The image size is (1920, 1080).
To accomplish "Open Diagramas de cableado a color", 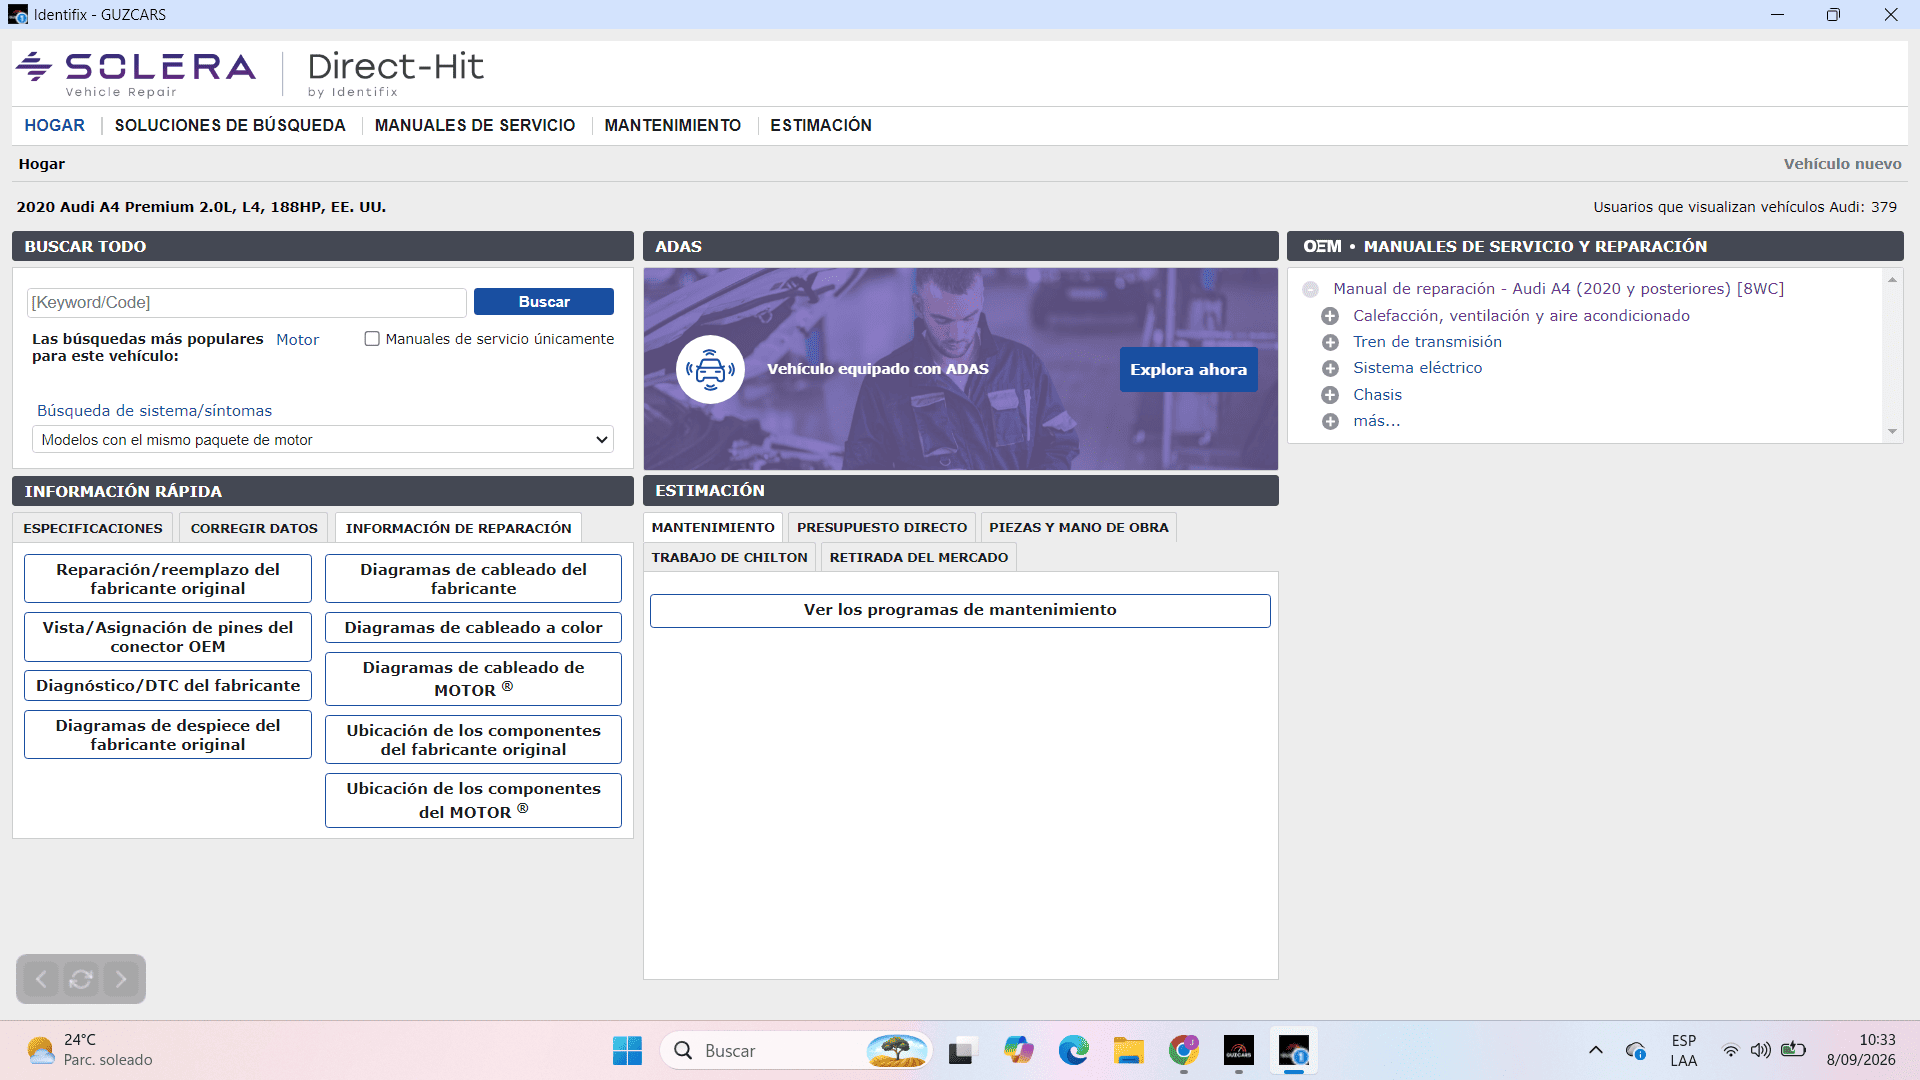I will 473,628.
